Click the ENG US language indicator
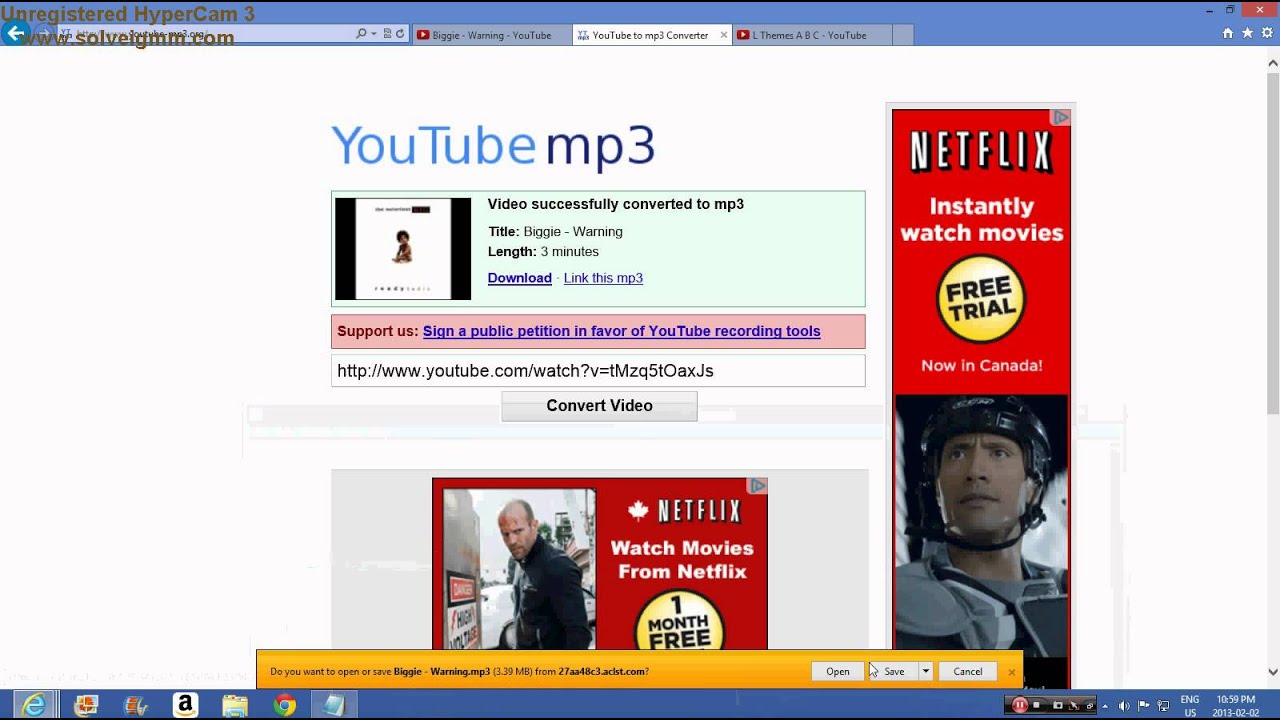Screen dimensions: 1280x720 coord(1190,706)
